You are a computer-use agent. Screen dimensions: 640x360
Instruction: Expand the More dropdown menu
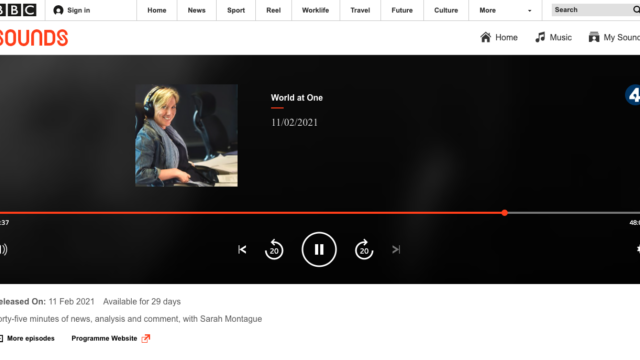(x=505, y=10)
